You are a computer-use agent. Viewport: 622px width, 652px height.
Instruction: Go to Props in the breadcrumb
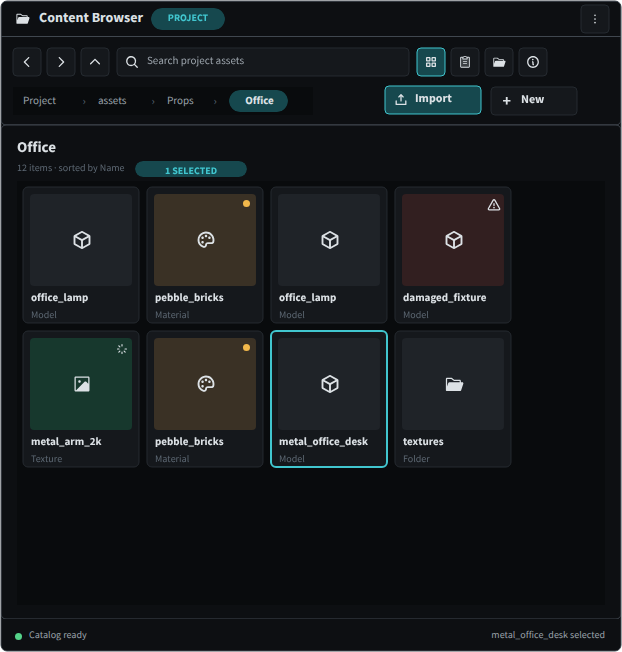(x=180, y=101)
